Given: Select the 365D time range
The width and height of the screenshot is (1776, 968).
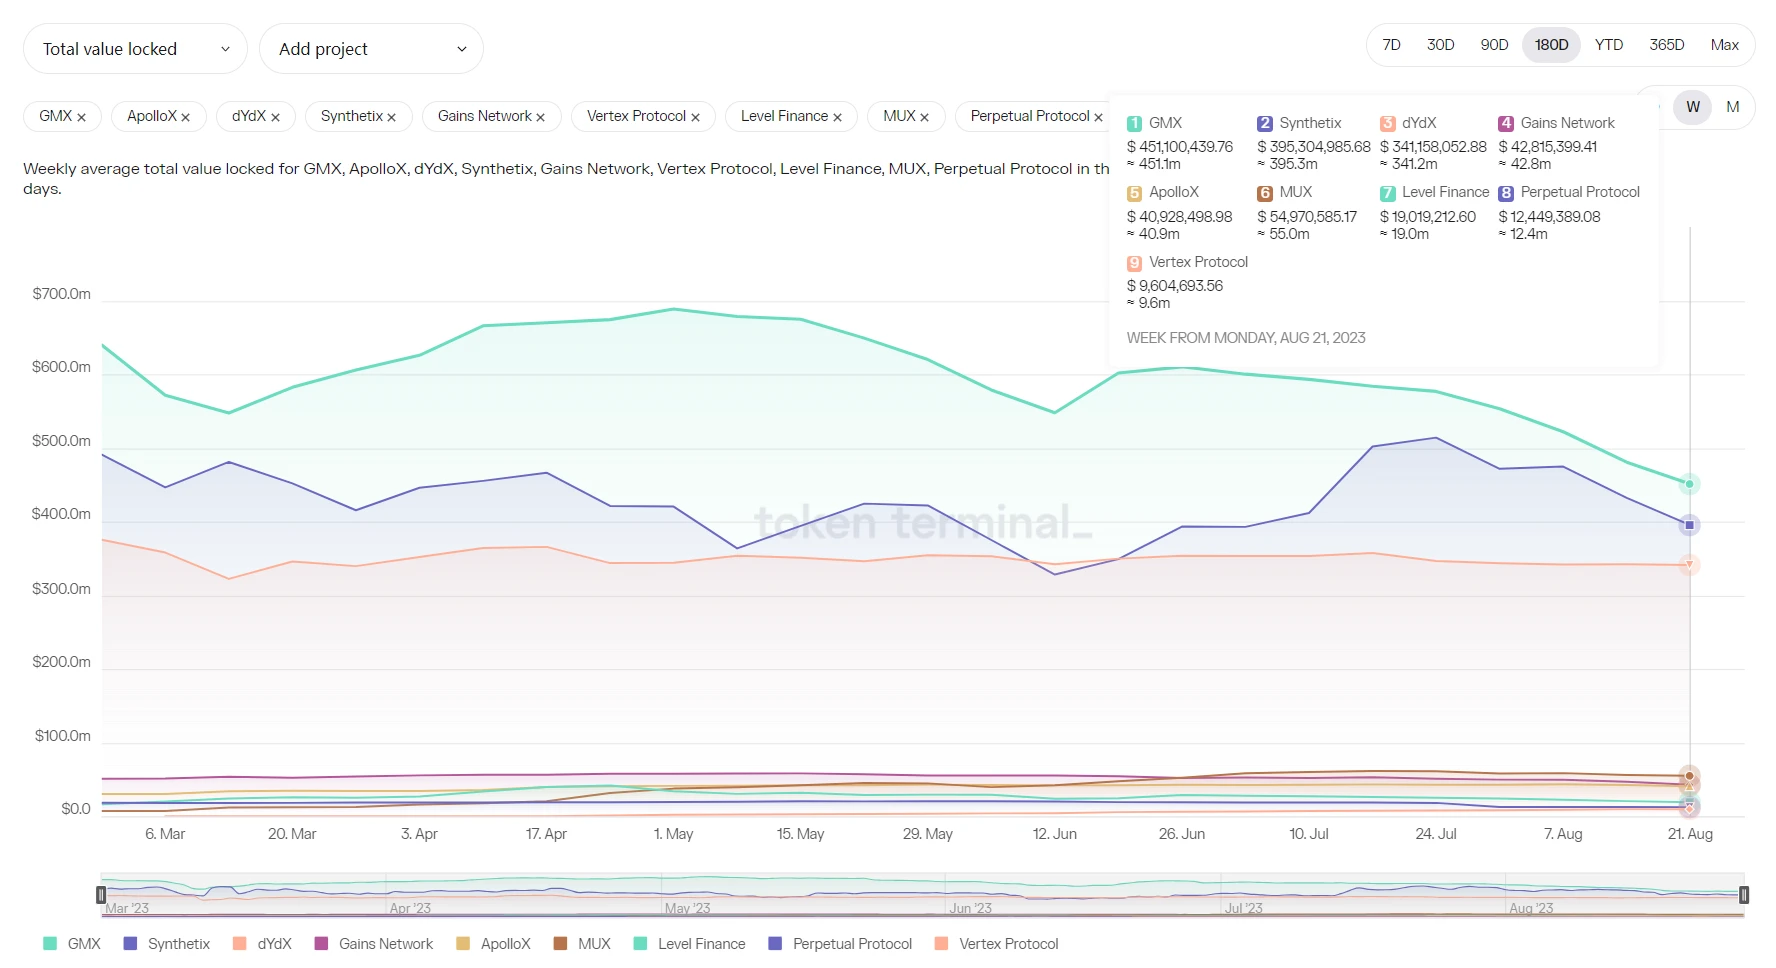Looking at the screenshot, I should 1667,45.
